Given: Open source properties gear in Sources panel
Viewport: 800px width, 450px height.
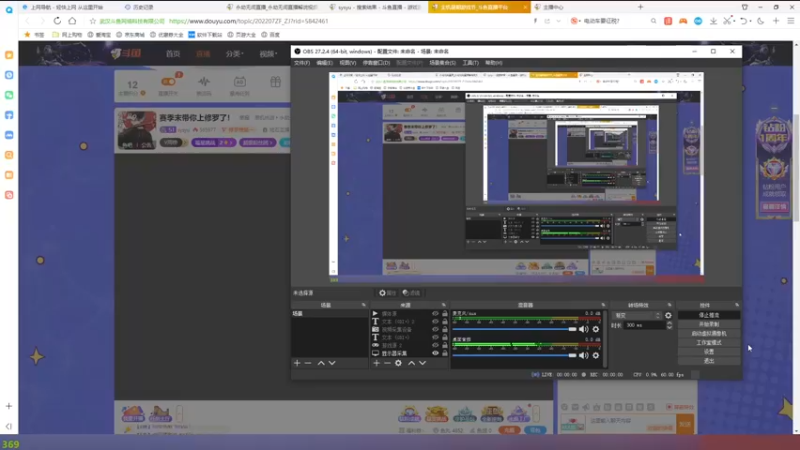Looking at the screenshot, I should coord(398,363).
